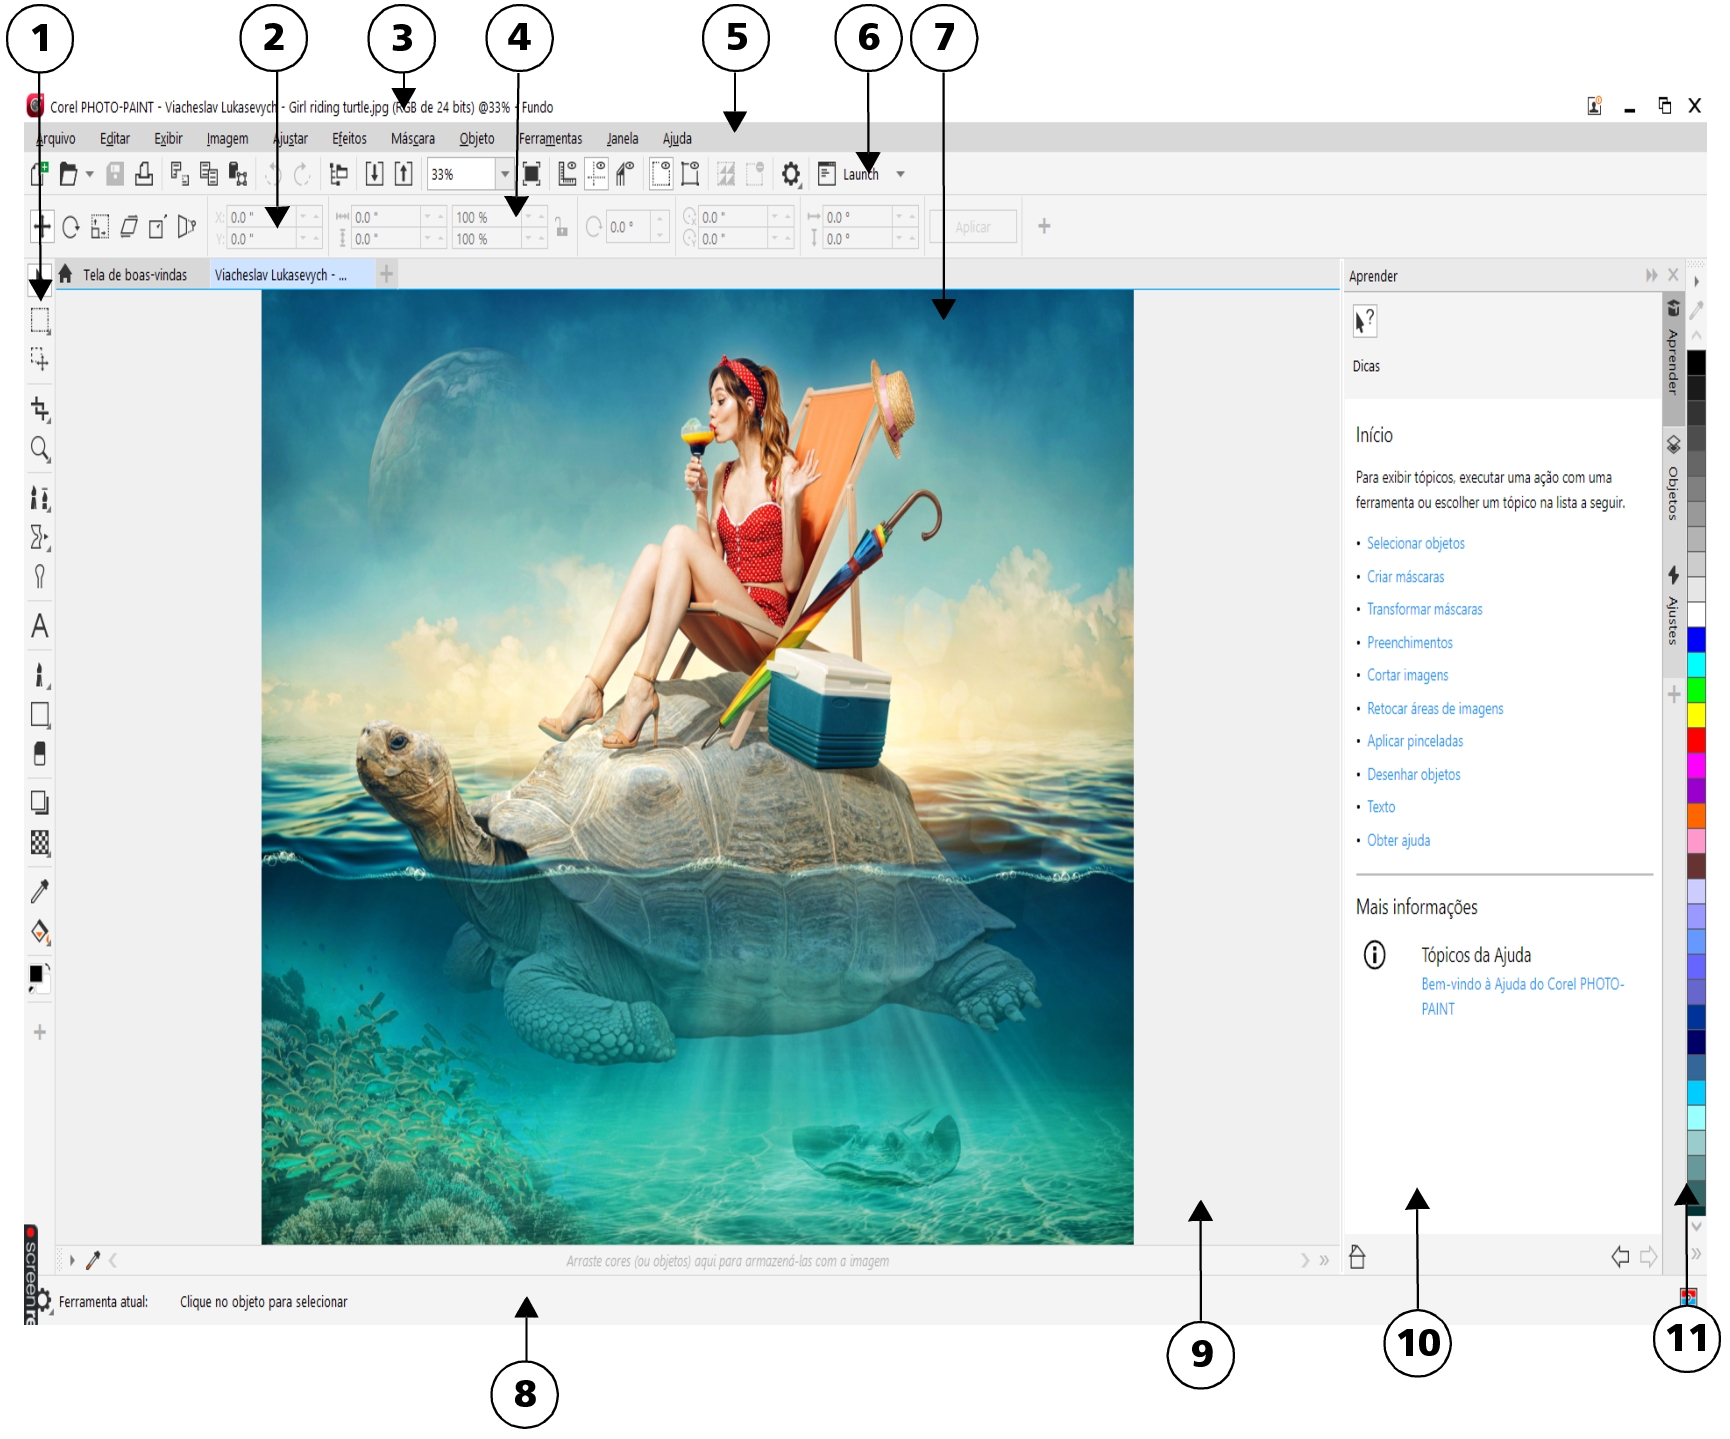Select the Crop tool in the toolbox
Image resolution: width=1730 pixels, height=1439 pixels.
[40, 409]
